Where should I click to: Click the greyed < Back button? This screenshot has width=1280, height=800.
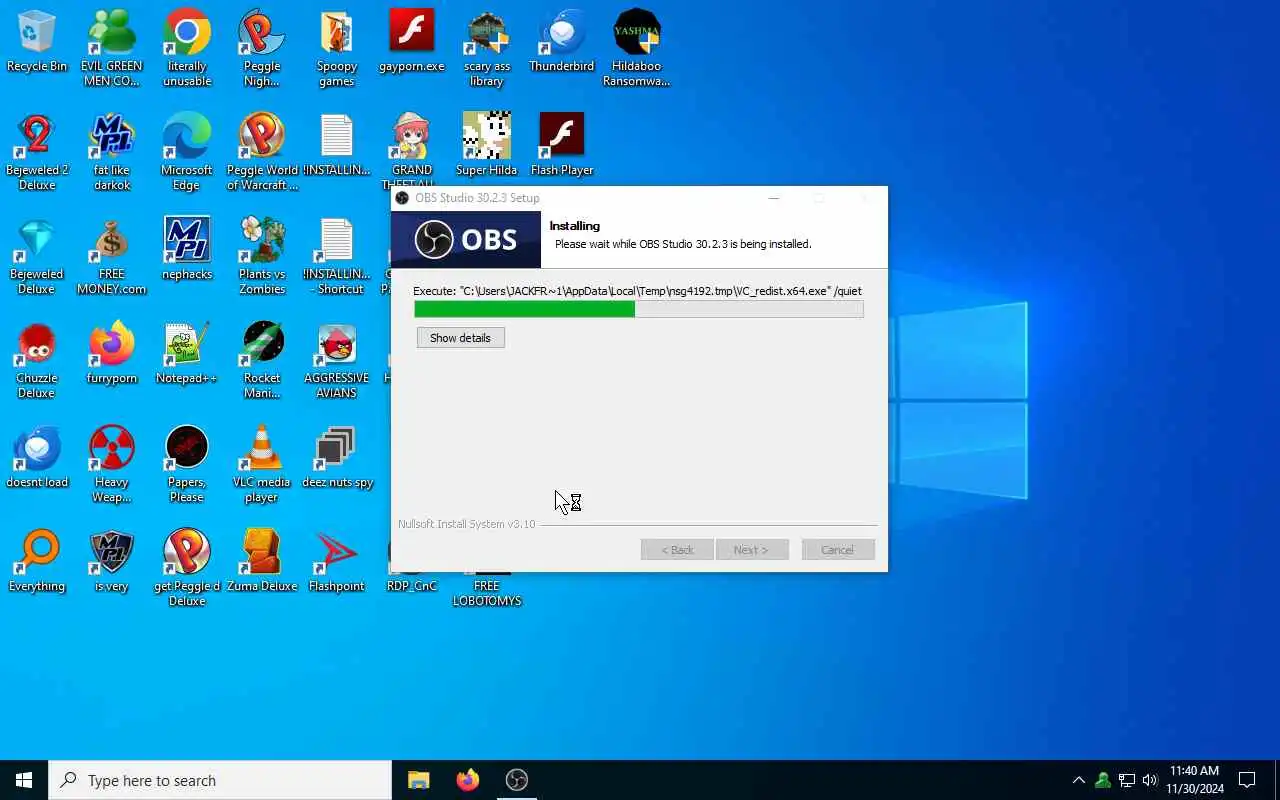point(677,550)
